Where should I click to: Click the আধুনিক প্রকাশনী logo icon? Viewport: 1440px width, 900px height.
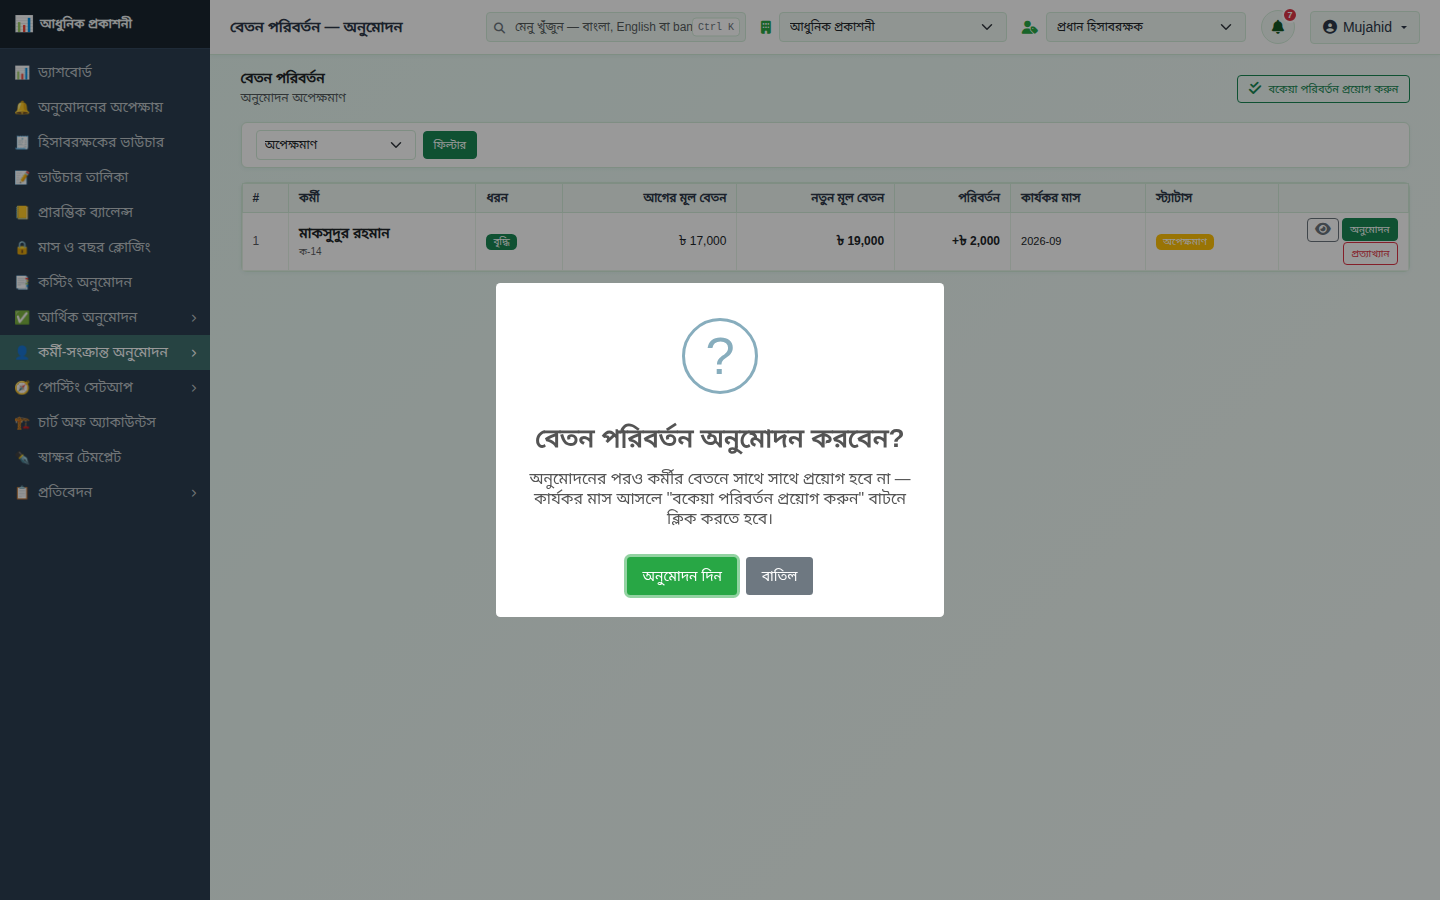(x=24, y=24)
